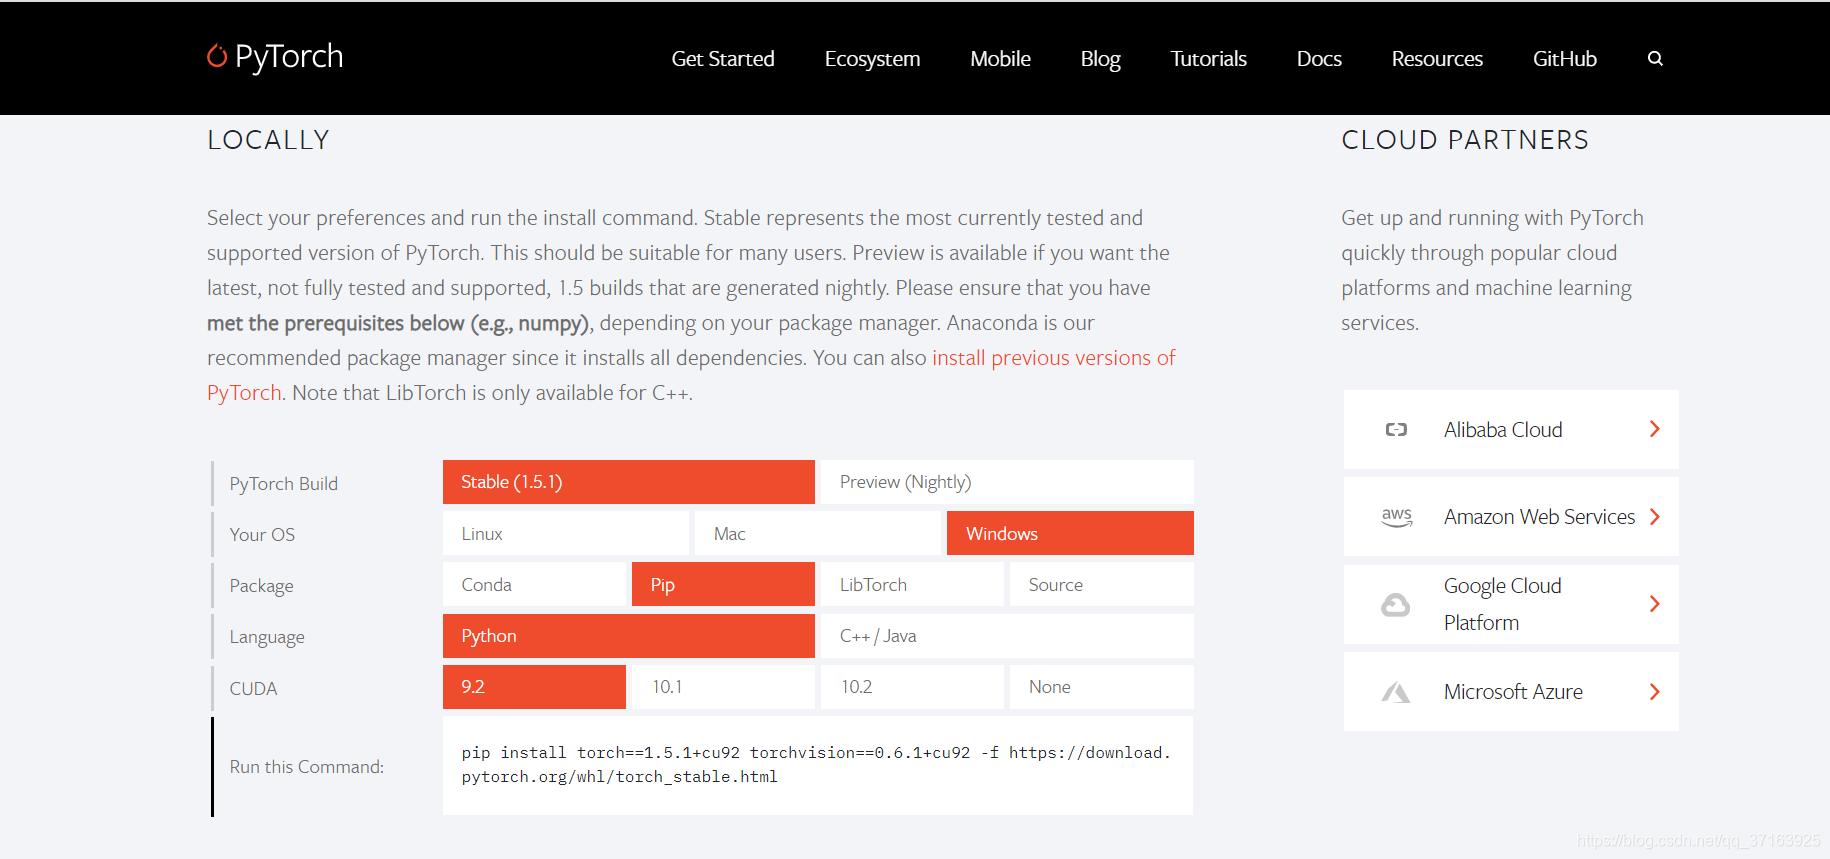This screenshot has height=859, width=1830.
Task: Open the search magnifier icon
Action: pos(1655,59)
